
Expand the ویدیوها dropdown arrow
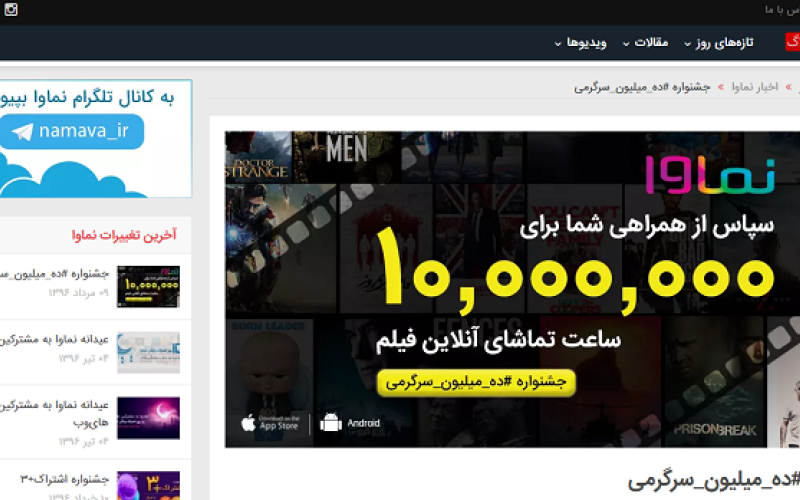[x=559, y=44]
